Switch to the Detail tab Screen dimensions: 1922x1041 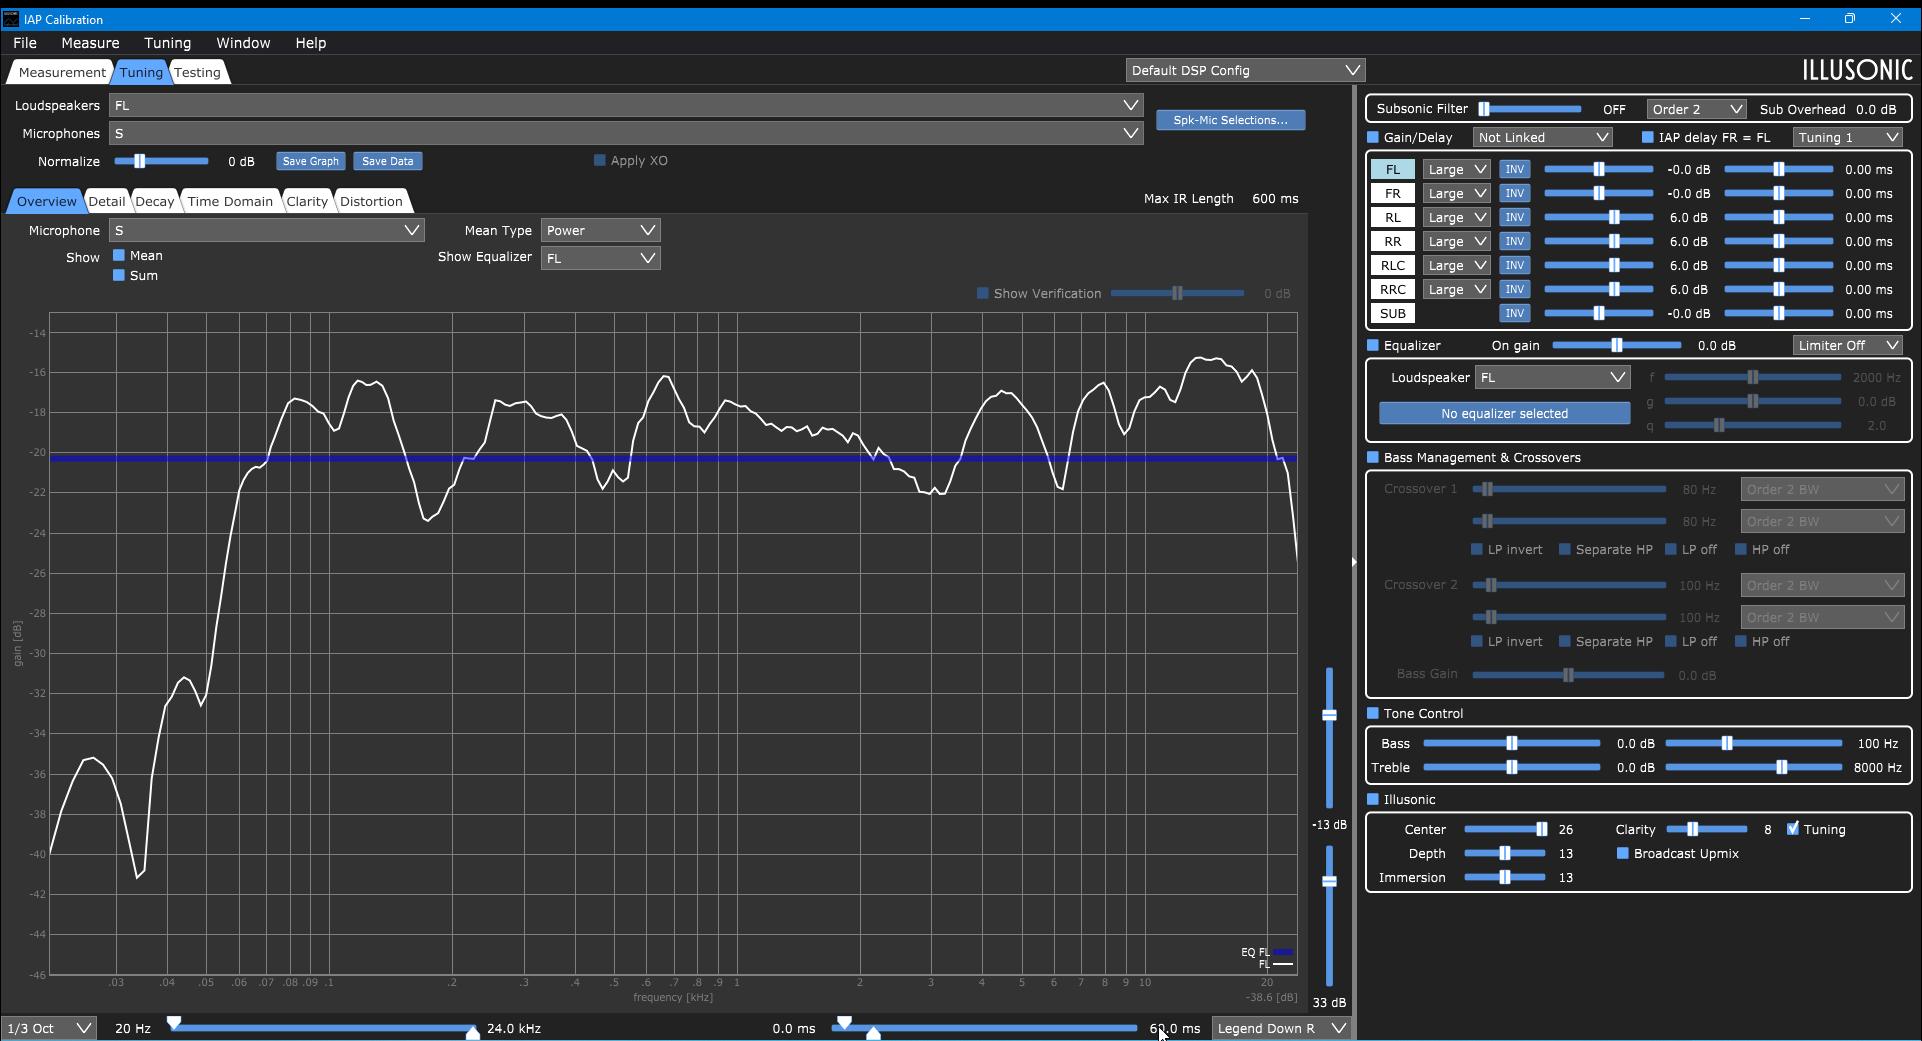107,201
